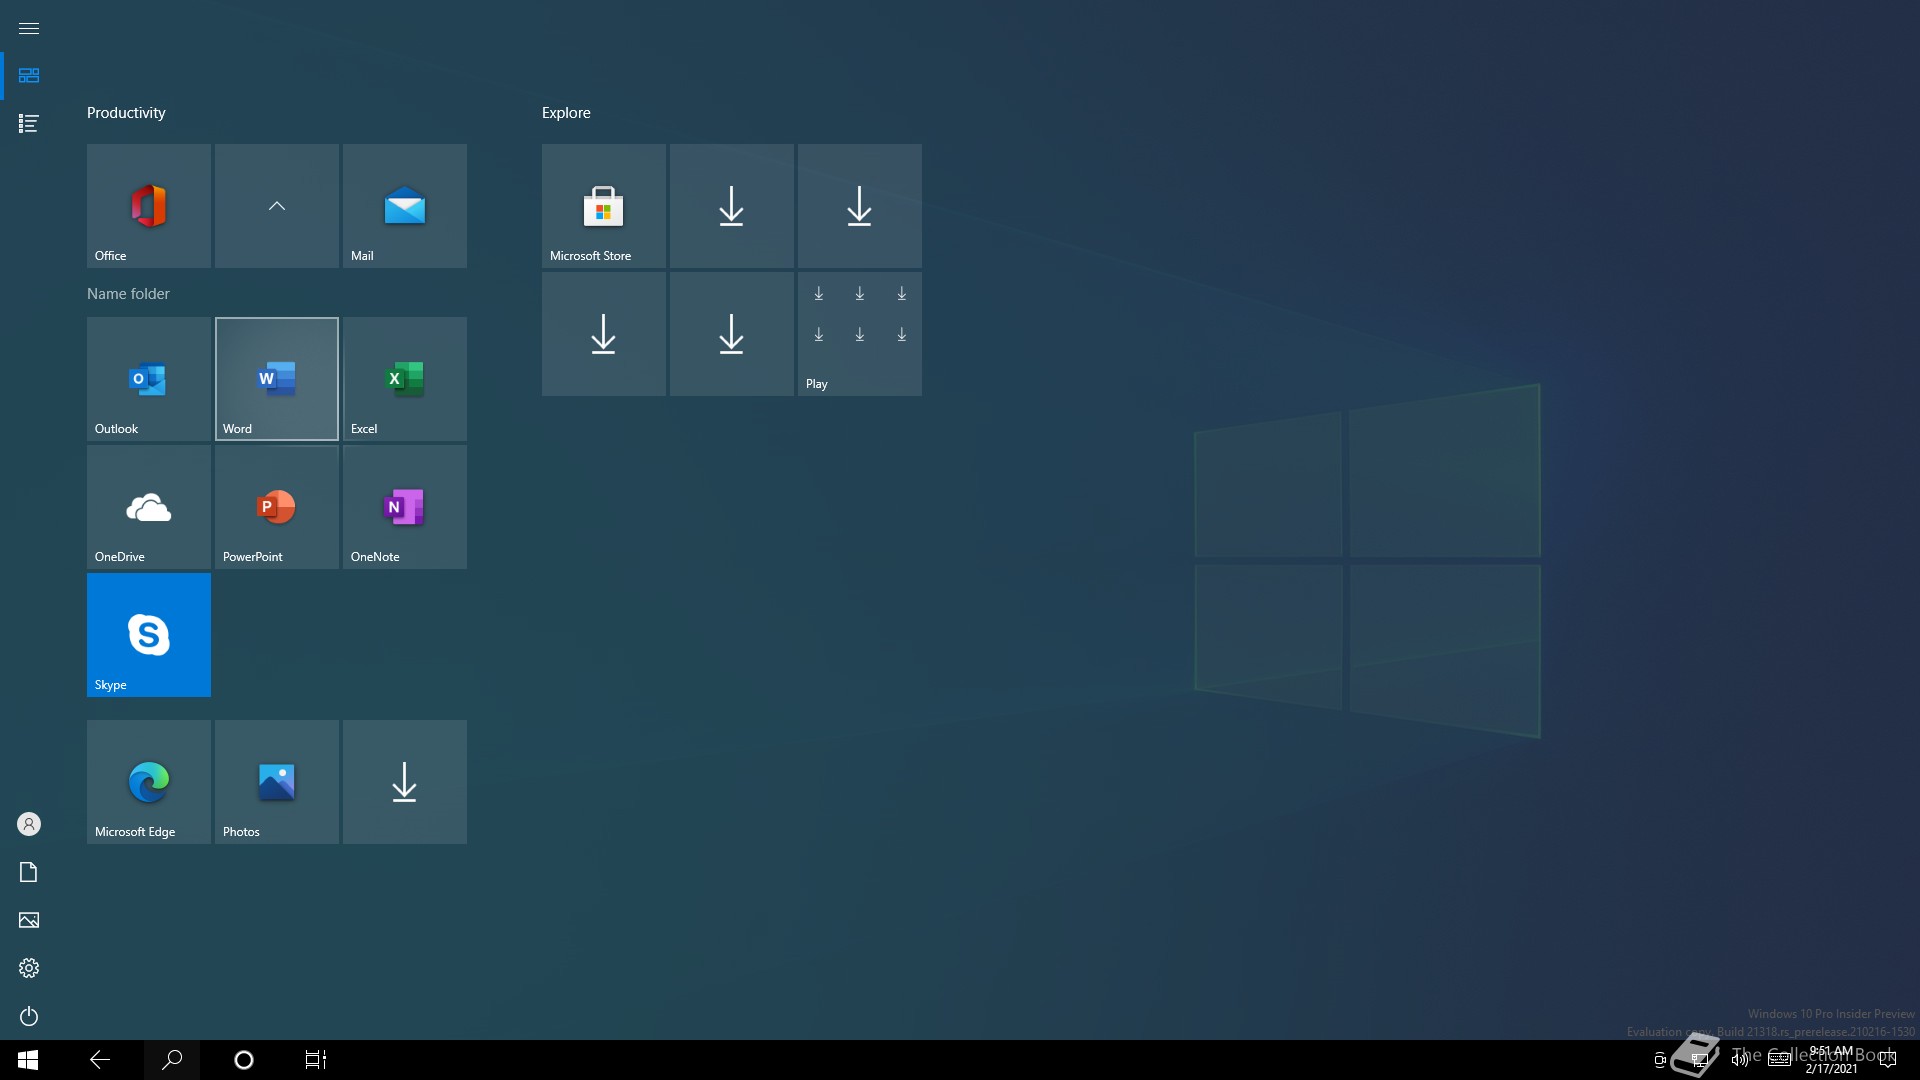
Task: Open Pictures from Start sidebar
Action: click(29, 920)
